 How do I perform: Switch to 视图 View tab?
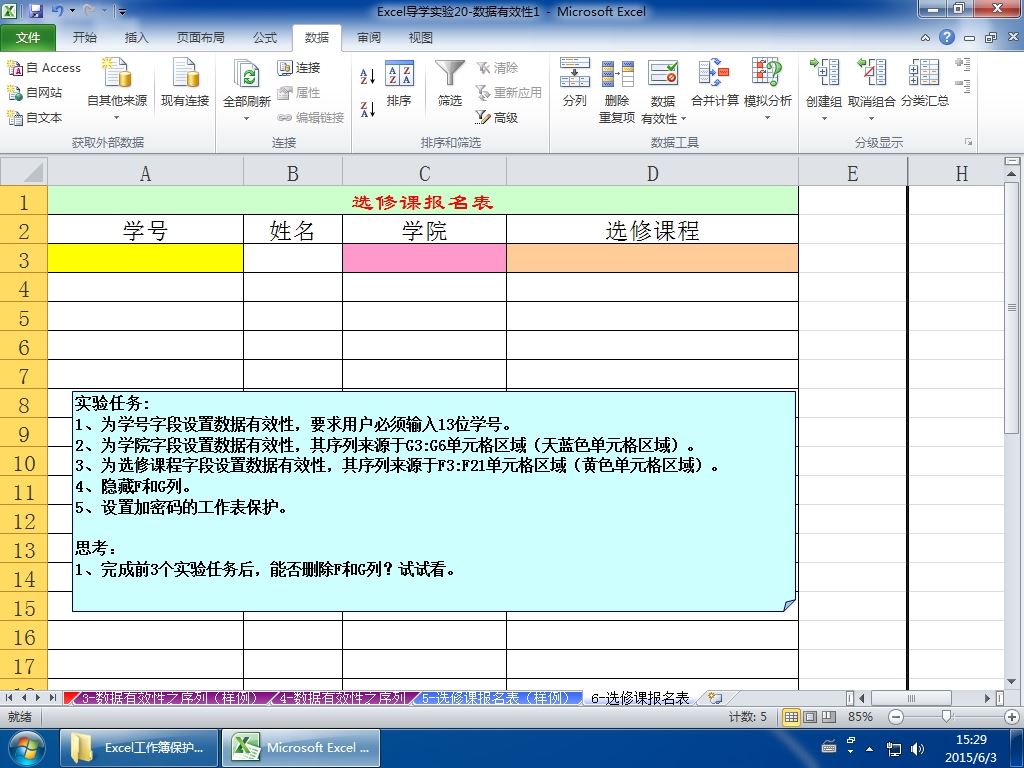421,38
